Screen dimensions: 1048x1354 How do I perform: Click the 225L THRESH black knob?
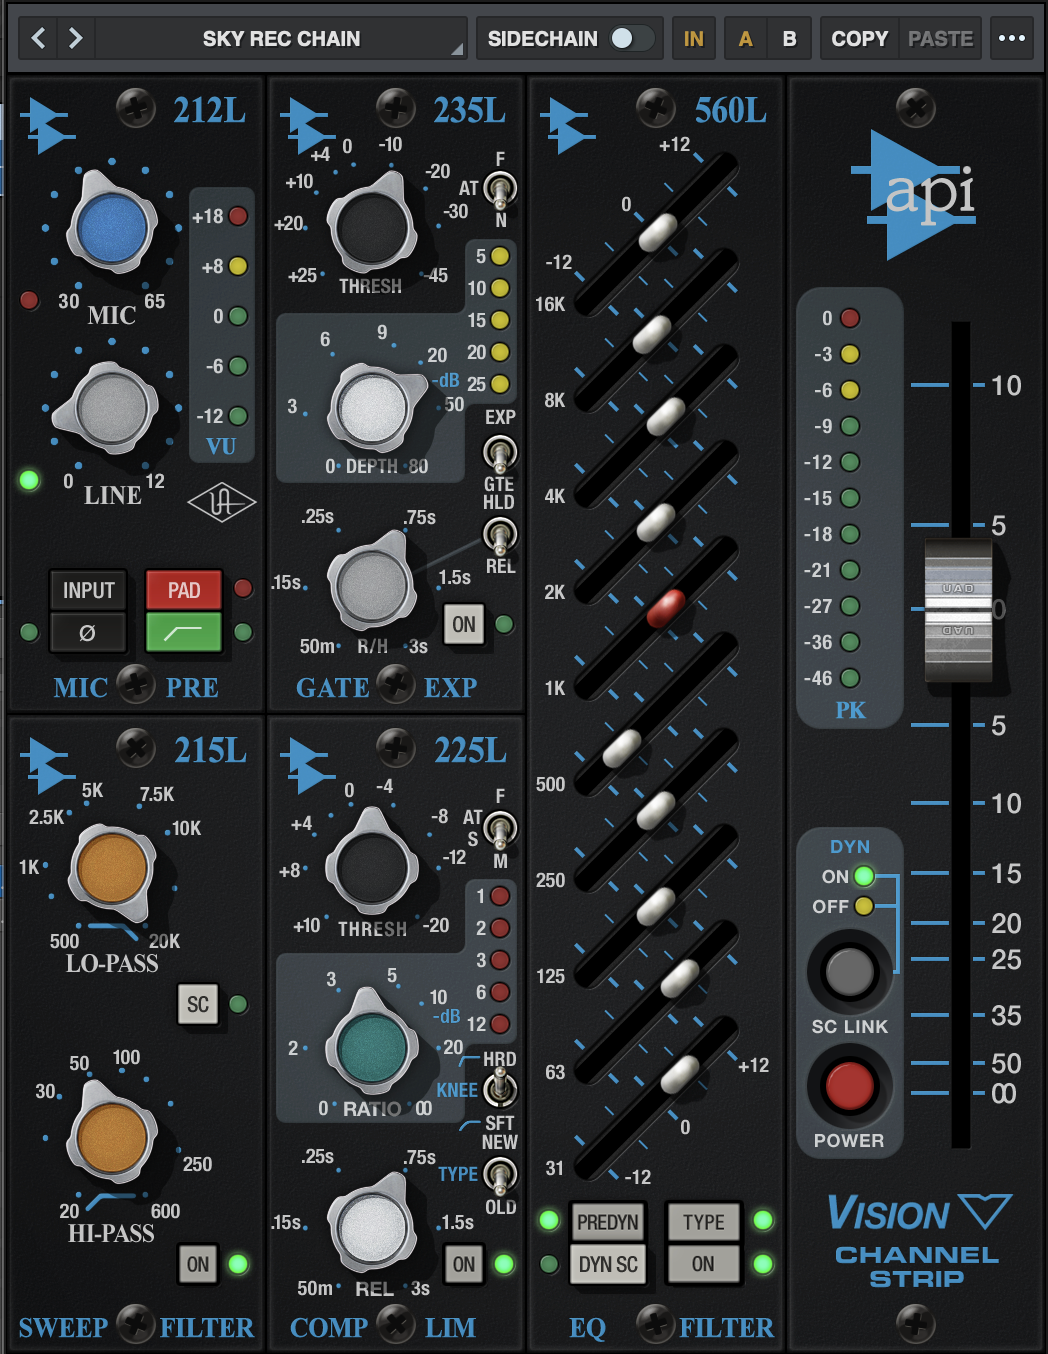click(372, 867)
